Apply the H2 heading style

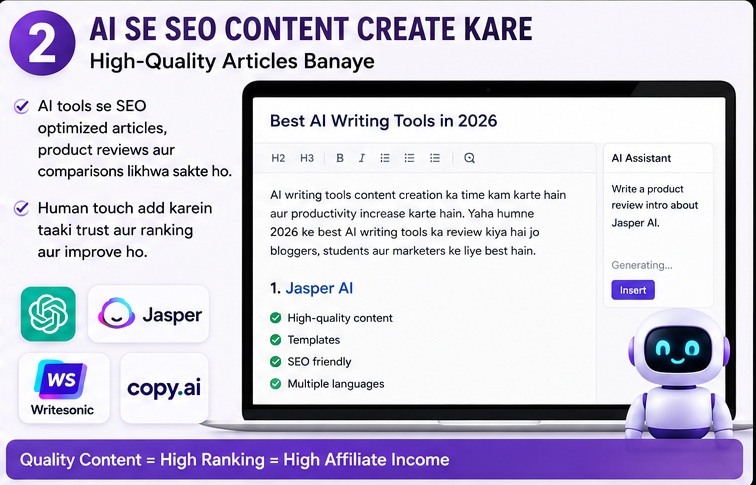coord(278,158)
